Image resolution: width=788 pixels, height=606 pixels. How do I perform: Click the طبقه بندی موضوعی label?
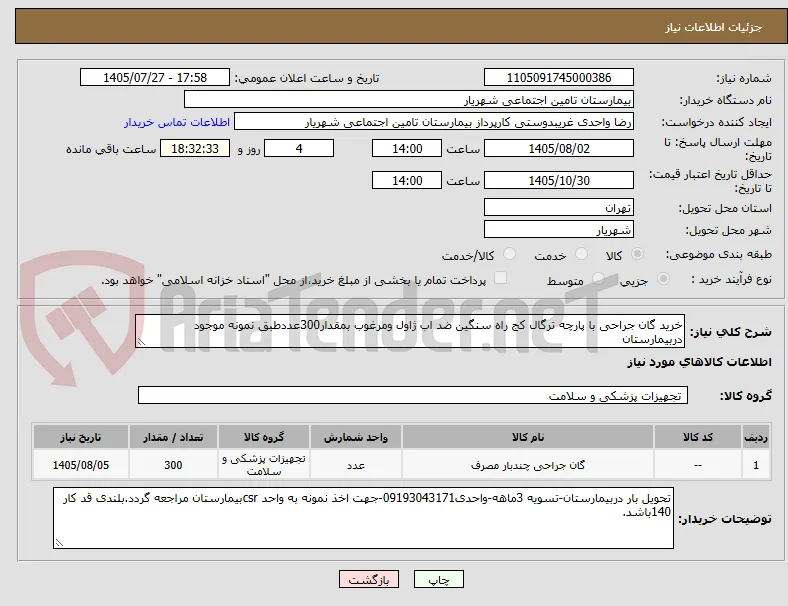coord(719,254)
